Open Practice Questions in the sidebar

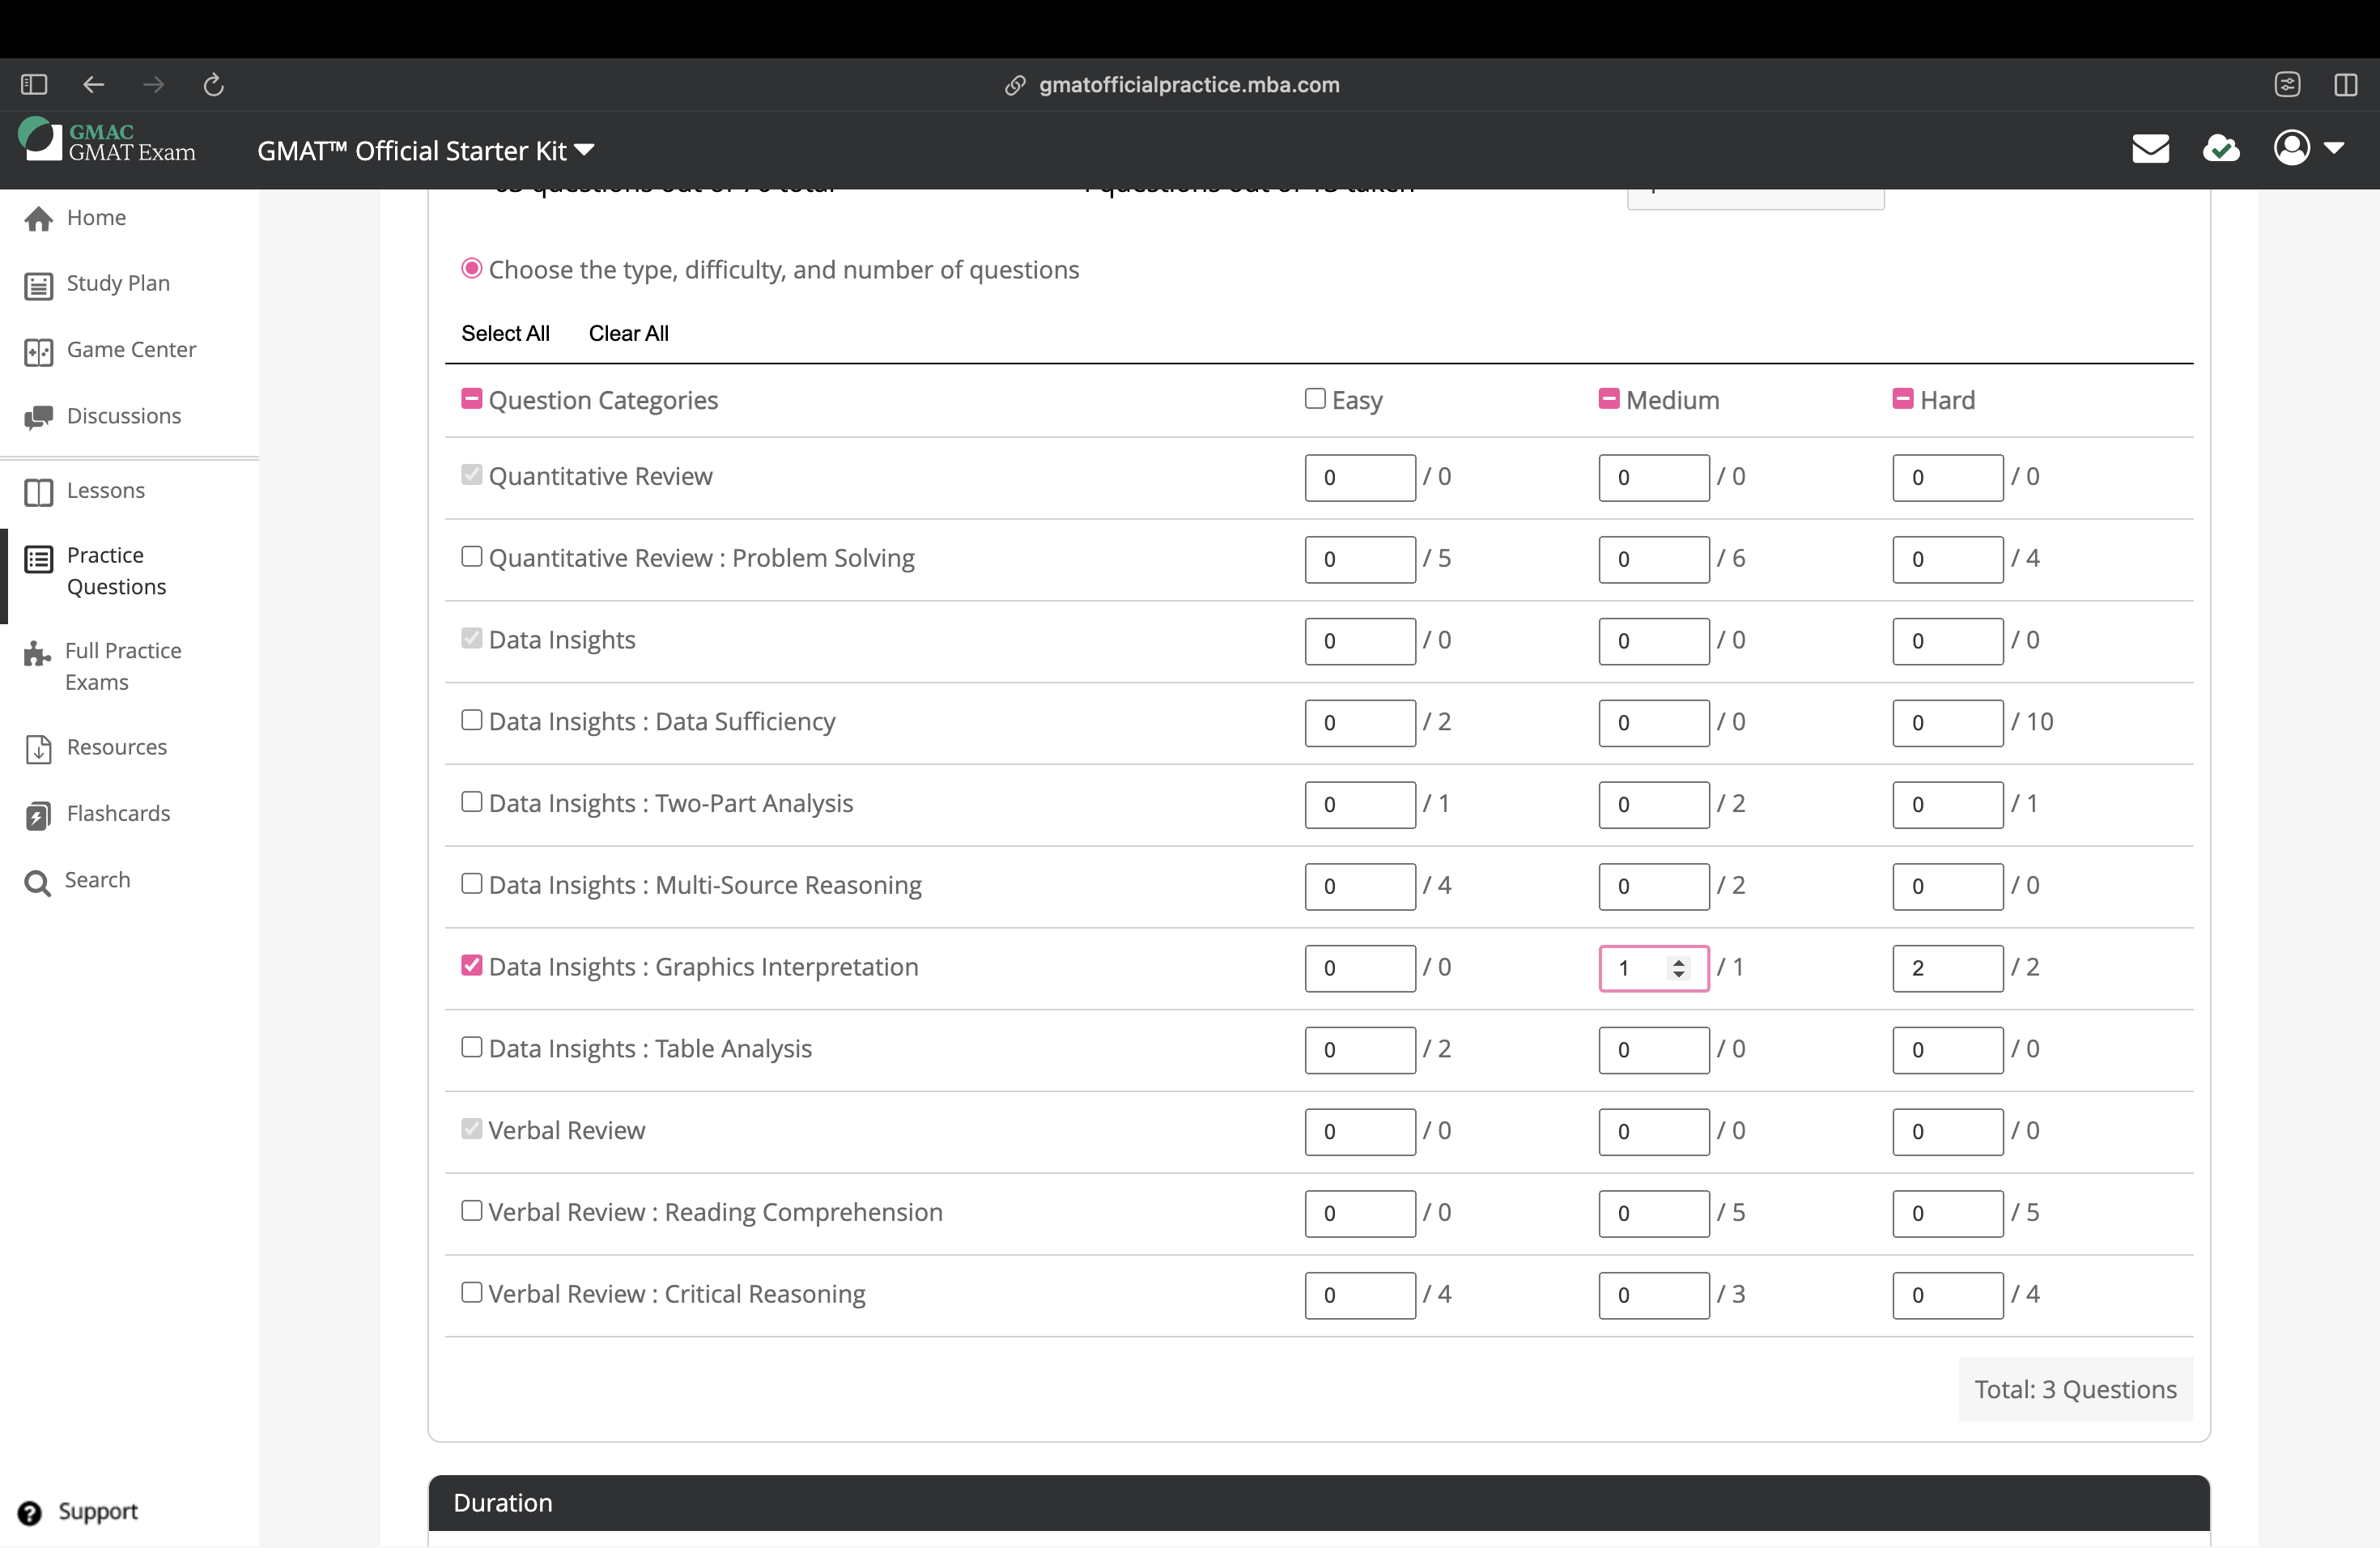click(x=116, y=570)
